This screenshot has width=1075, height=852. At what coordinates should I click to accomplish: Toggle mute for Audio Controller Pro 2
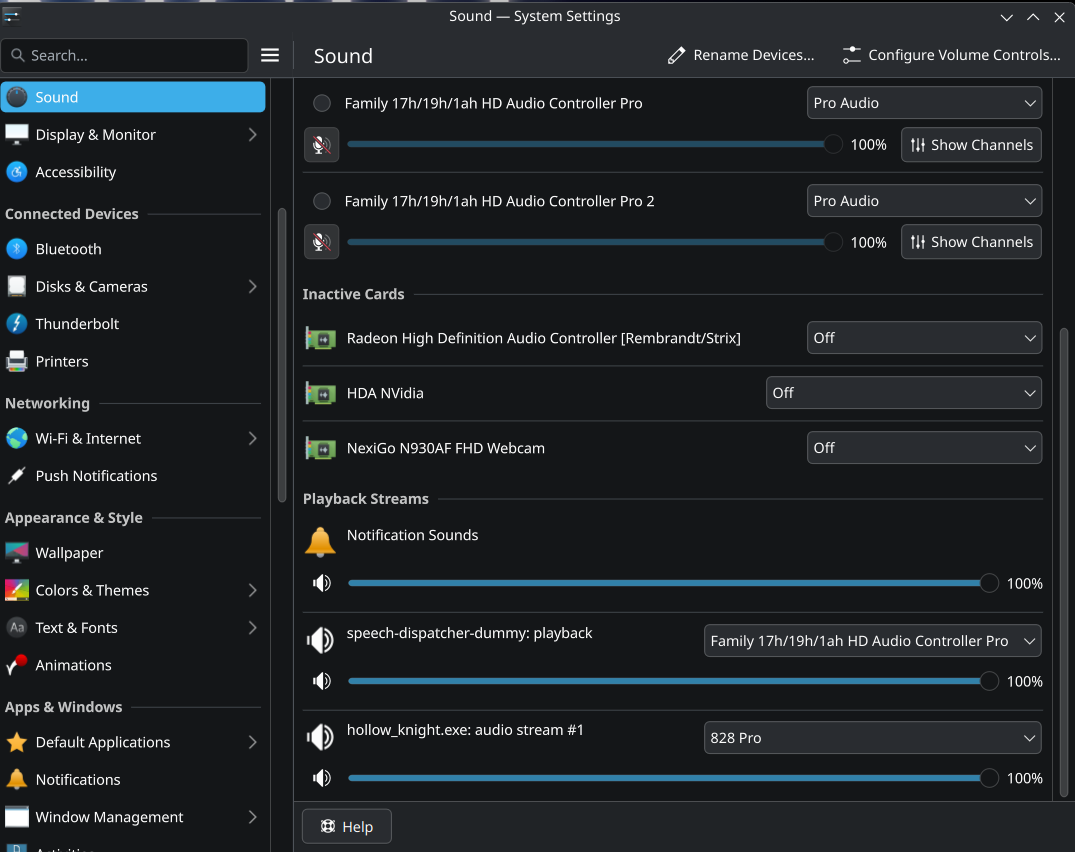pyautogui.click(x=322, y=242)
